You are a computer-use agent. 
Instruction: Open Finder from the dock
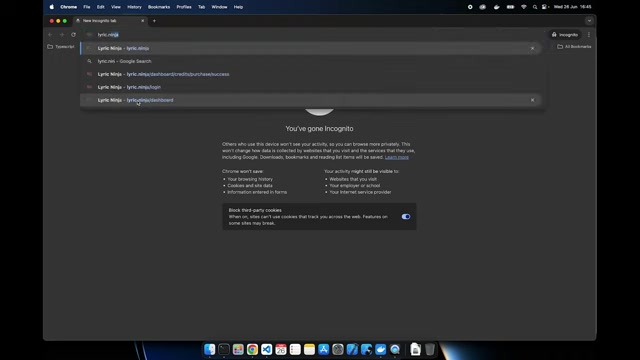209,349
